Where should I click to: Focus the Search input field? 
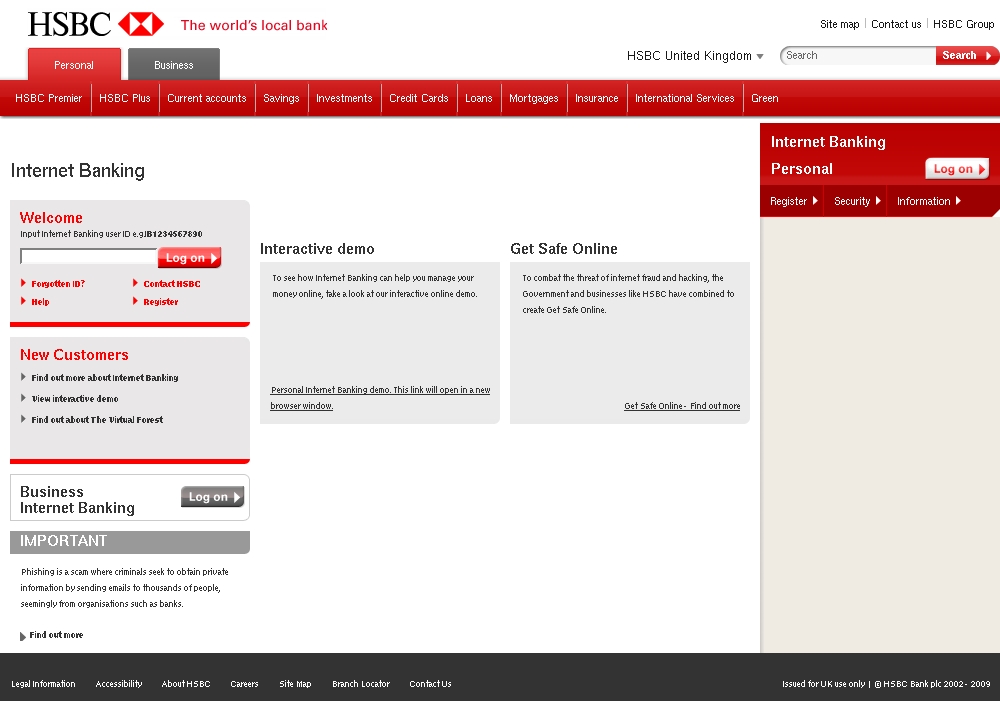point(858,55)
